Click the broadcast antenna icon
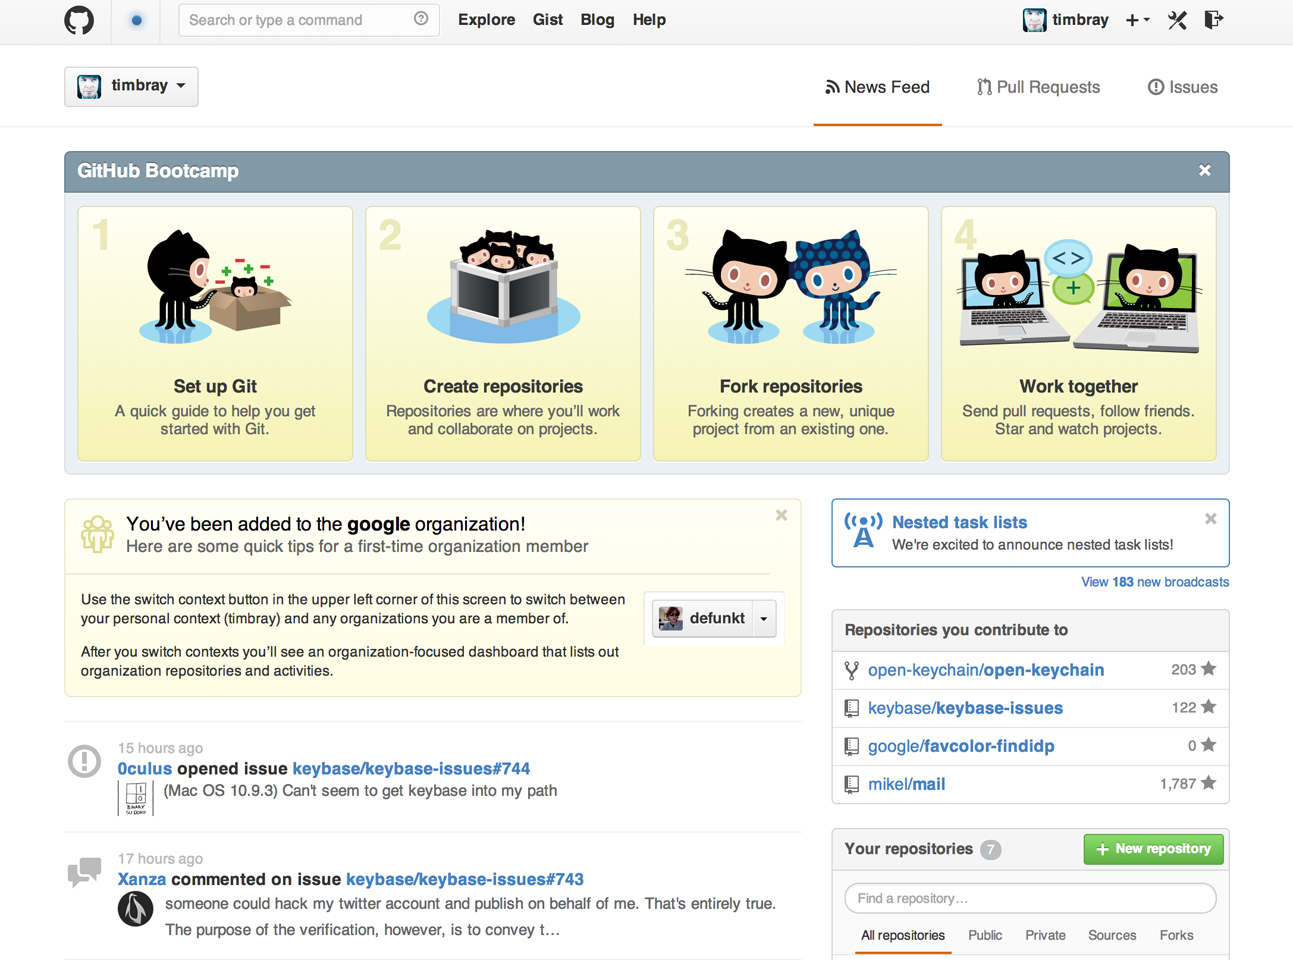The image size is (1293, 960). click(863, 530)
